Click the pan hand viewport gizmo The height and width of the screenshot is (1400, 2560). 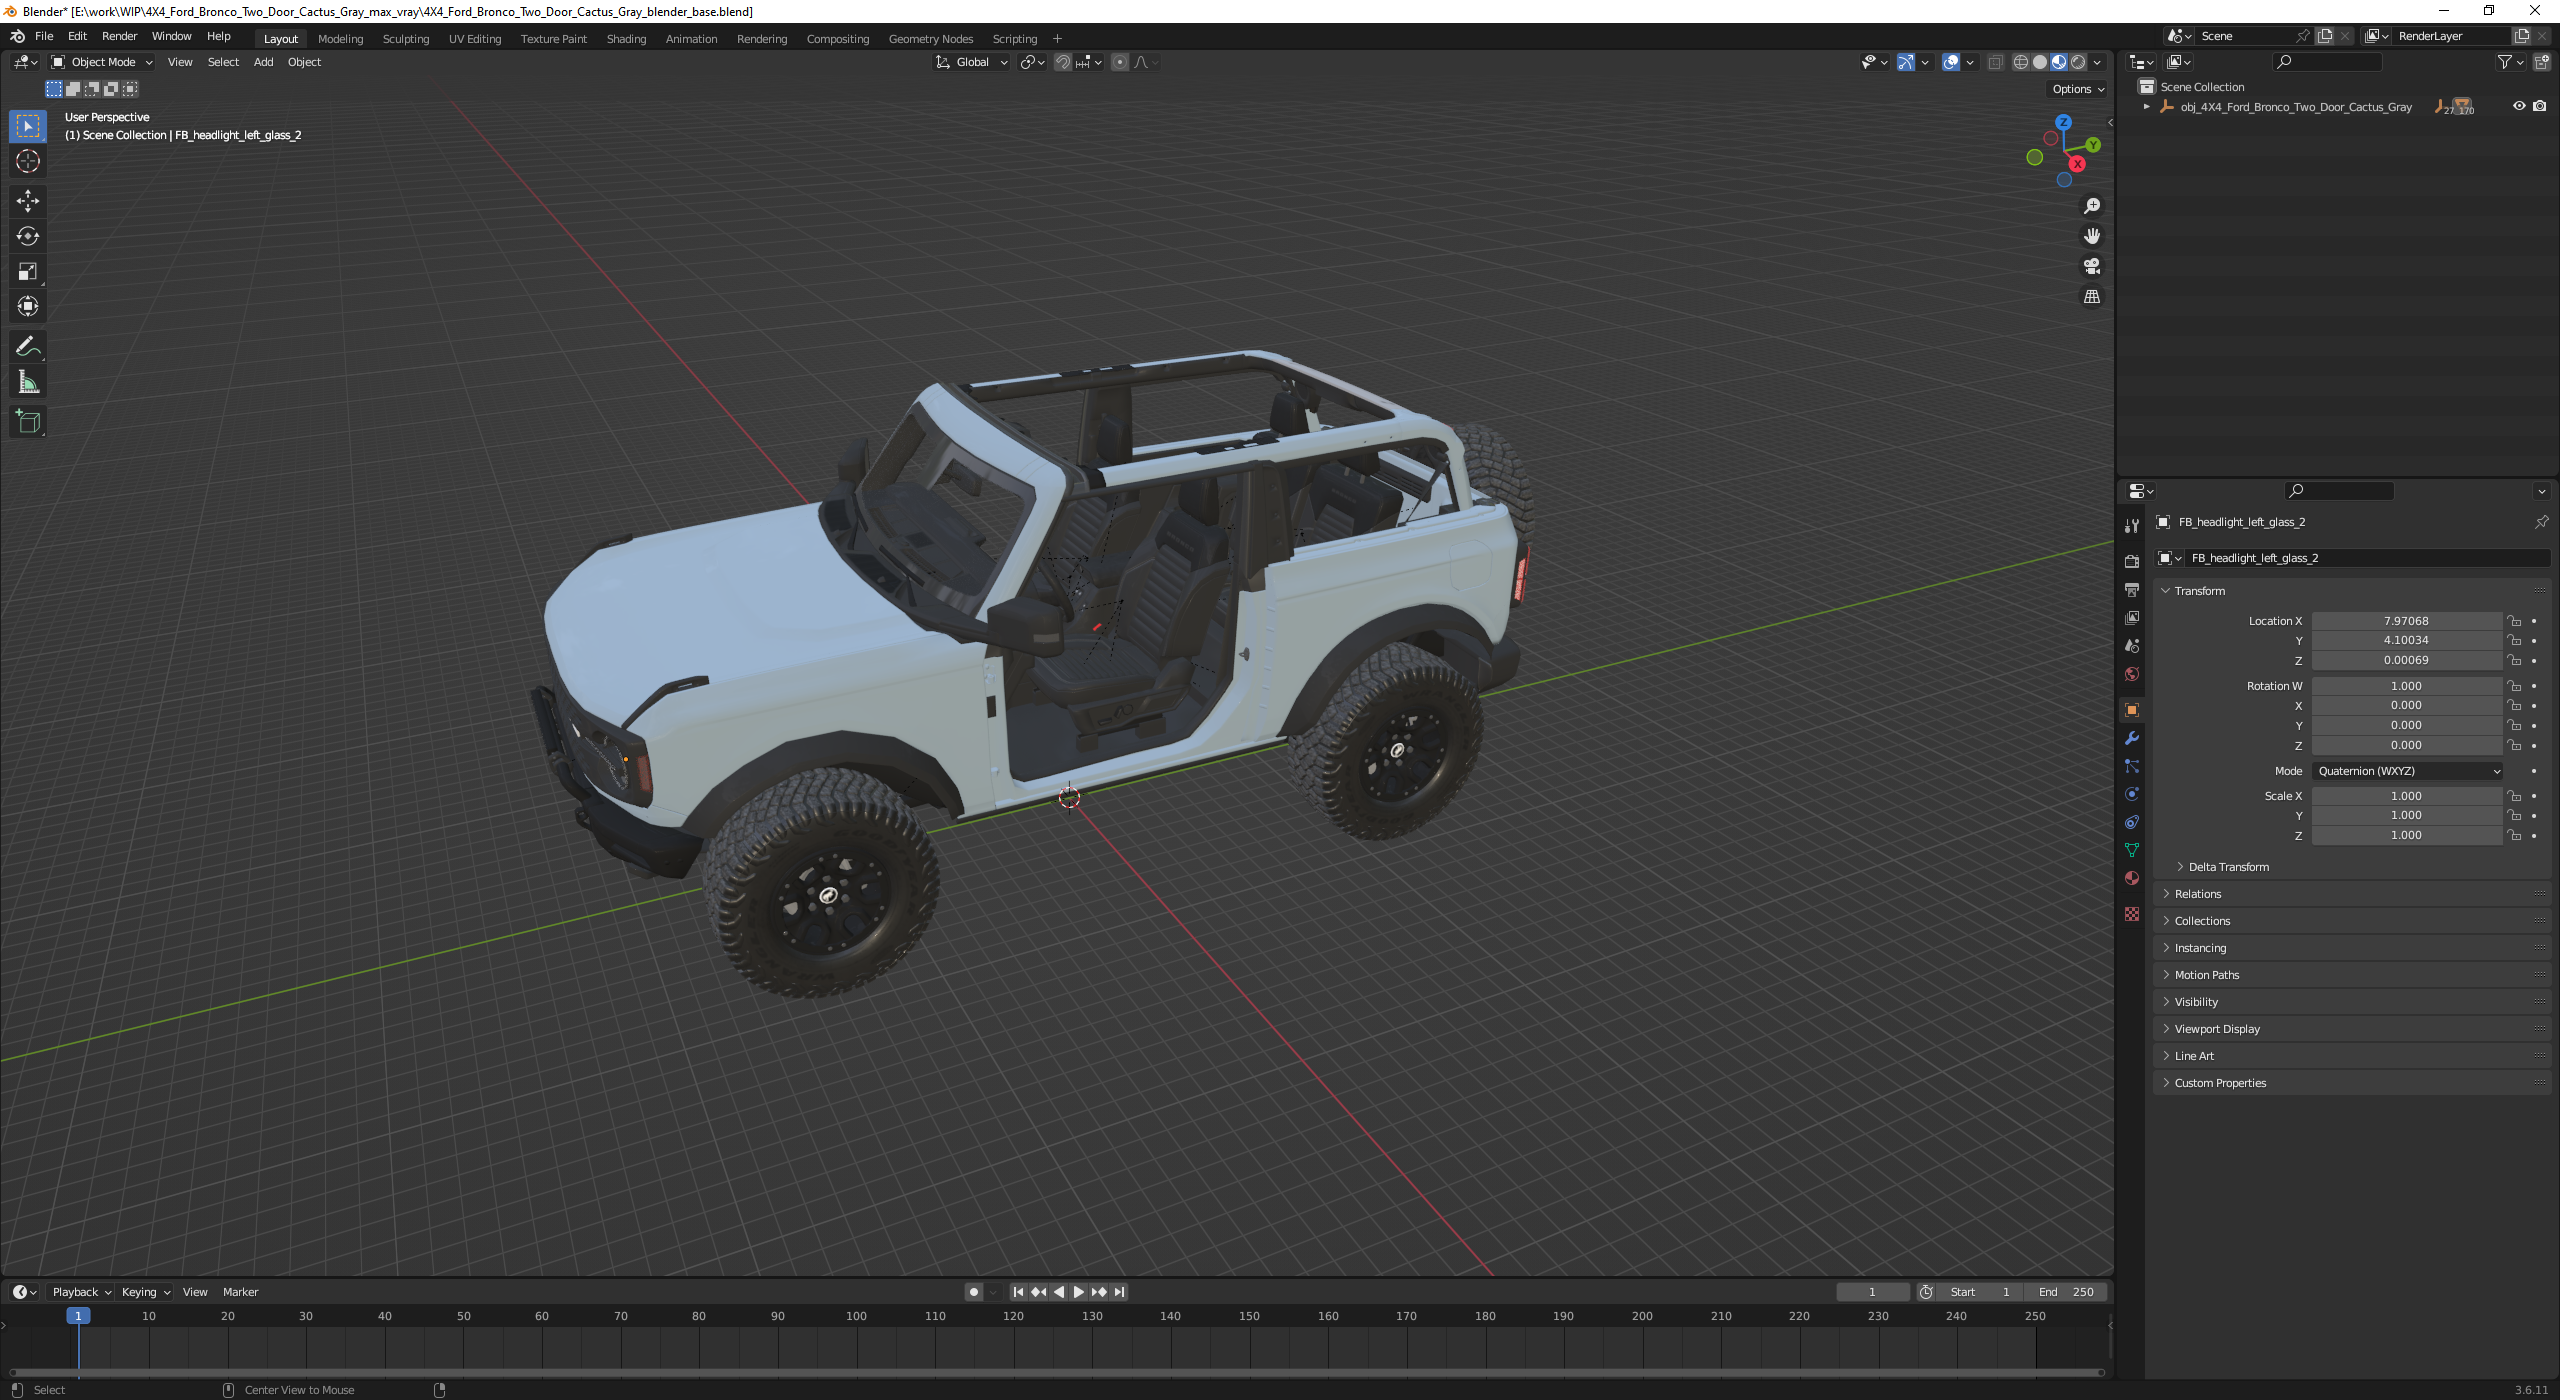click(2092, 236)
